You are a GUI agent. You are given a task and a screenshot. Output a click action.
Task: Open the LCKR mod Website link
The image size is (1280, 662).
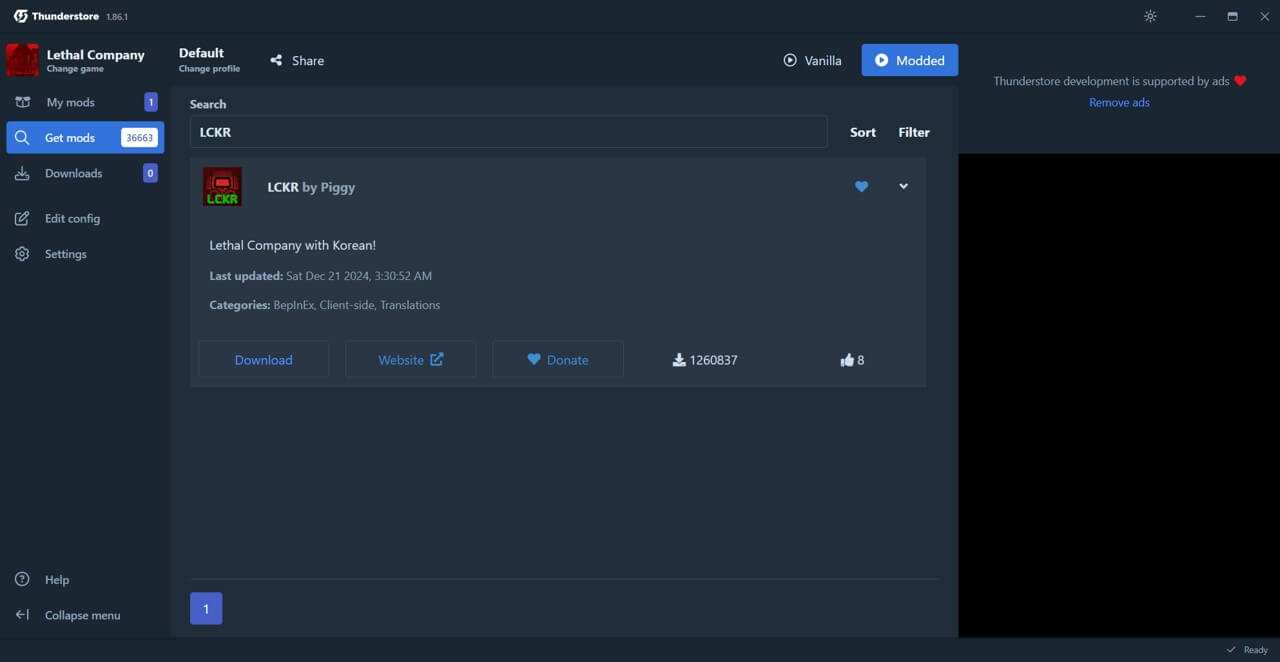[410, 360]
